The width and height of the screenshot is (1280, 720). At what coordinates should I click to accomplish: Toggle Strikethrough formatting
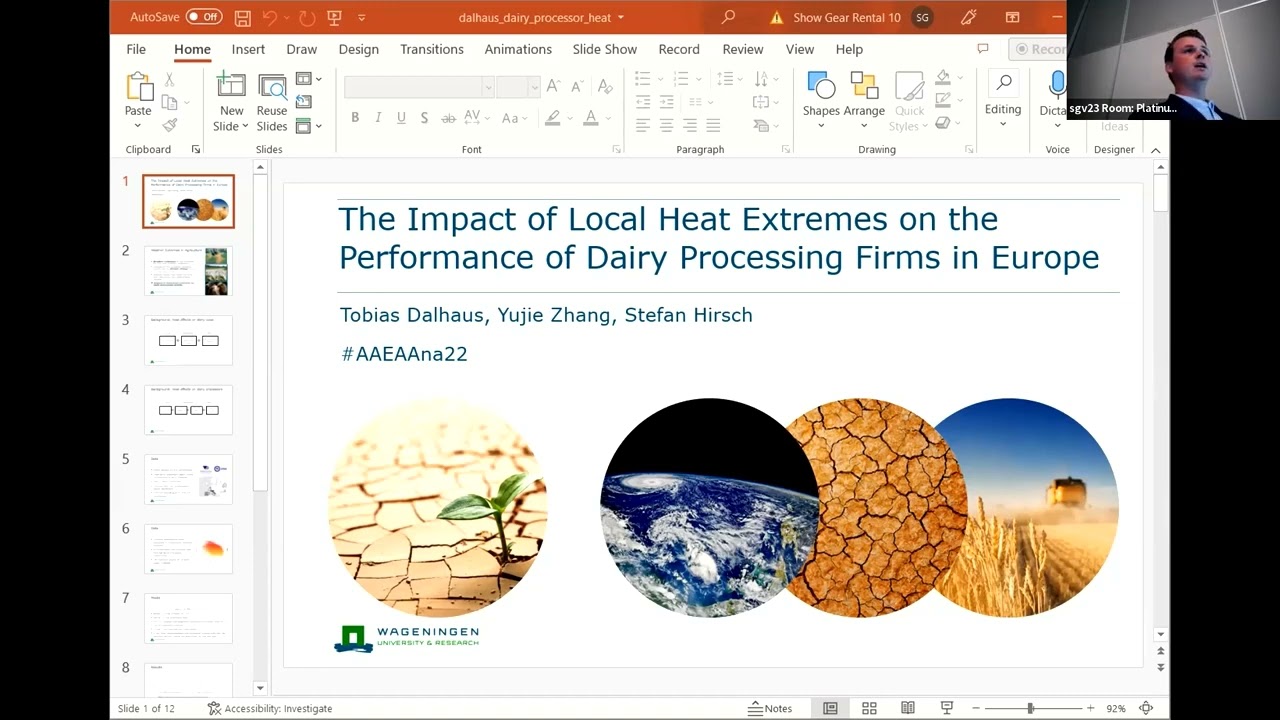pos(449,118)
